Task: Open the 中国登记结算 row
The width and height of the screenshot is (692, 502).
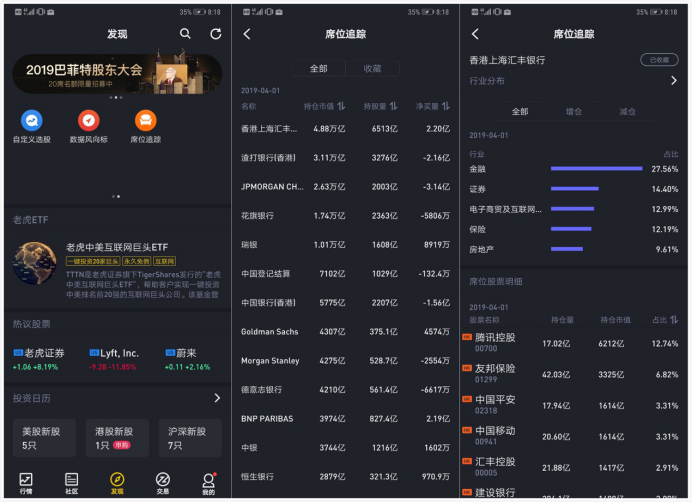Action: (345, 274)
